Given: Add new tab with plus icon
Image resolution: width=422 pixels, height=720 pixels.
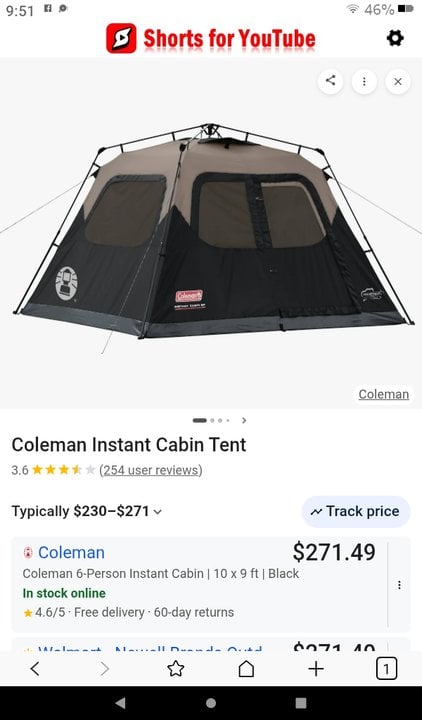Looking at the screenshot, I should coord(316,669).
